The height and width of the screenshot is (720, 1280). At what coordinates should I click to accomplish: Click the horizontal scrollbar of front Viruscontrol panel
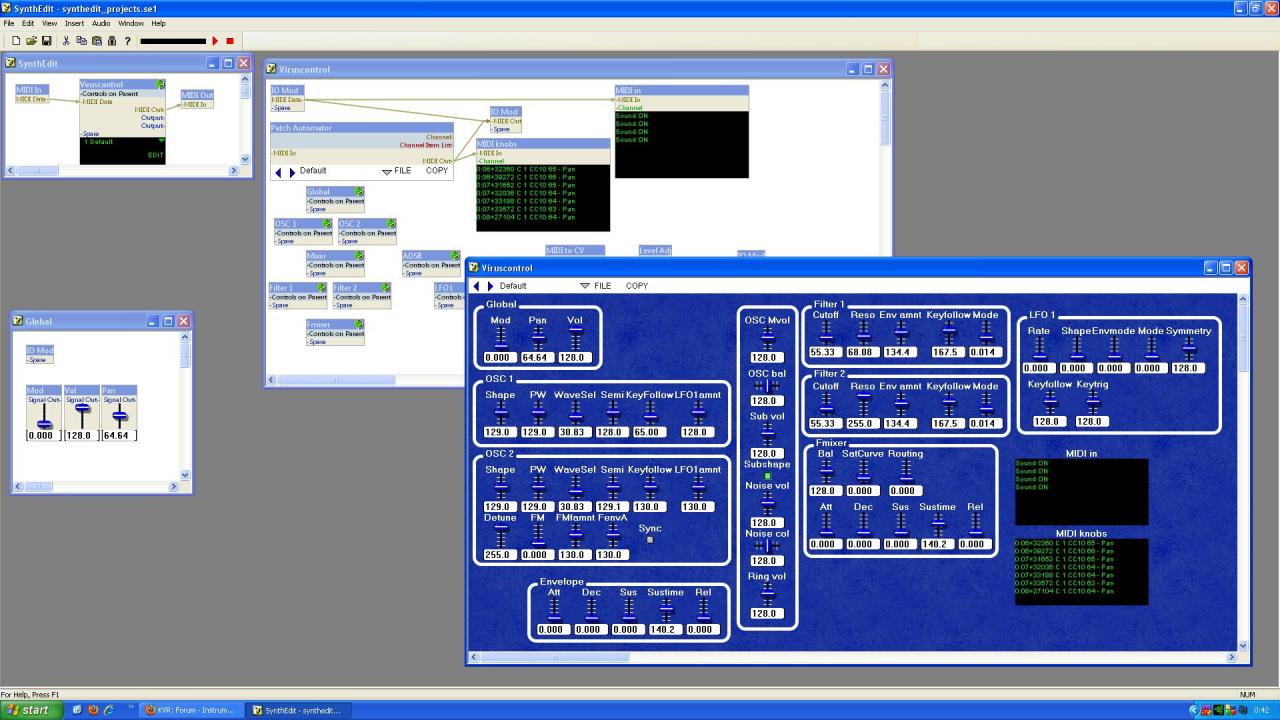[851, 658]
